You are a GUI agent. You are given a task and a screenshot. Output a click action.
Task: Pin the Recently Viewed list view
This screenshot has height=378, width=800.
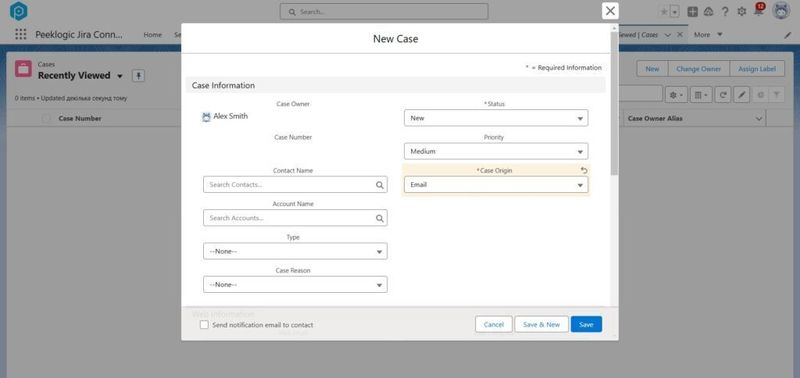click(x=138, y=76)
